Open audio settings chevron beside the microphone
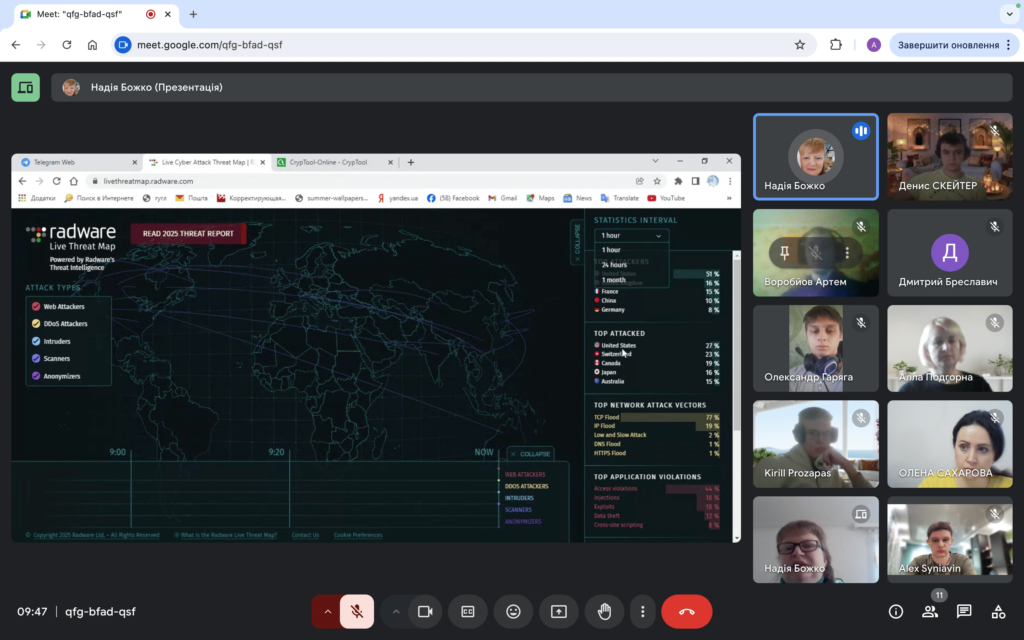The height and width of the screenshot is (640, 1024). (x=327, y=612)
